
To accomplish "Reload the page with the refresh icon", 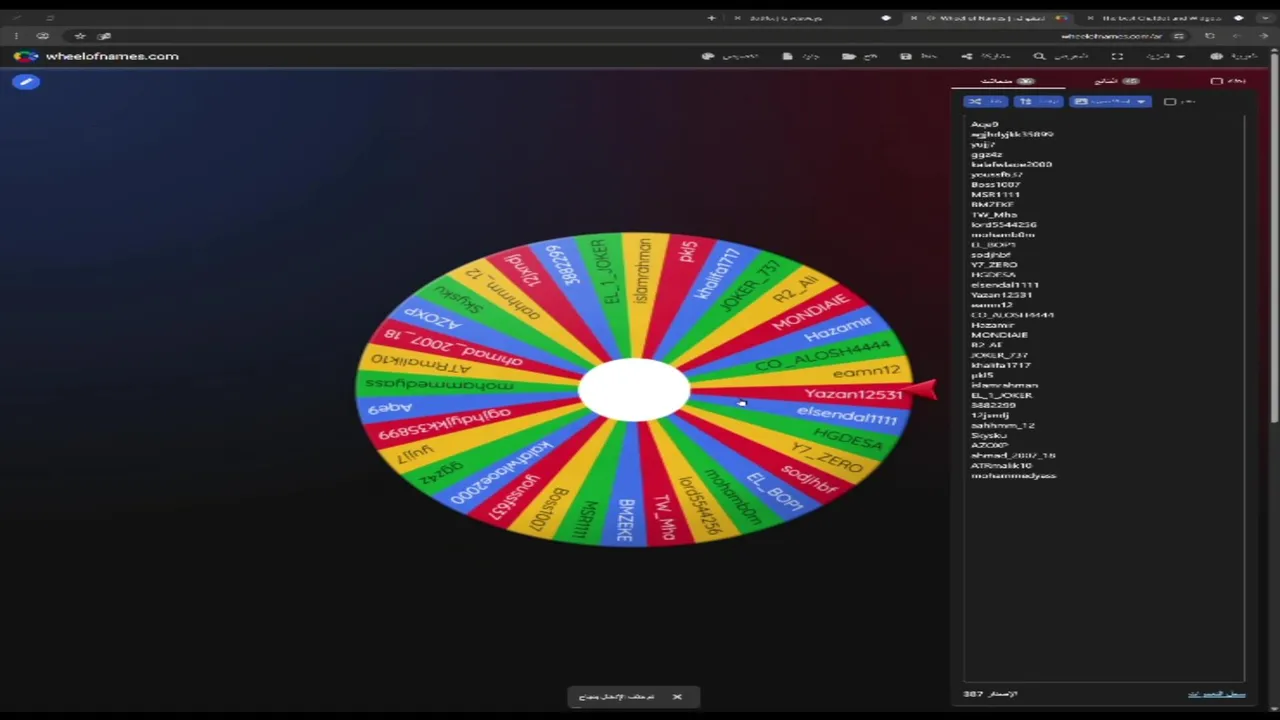I will click(x=1209, y=36).
